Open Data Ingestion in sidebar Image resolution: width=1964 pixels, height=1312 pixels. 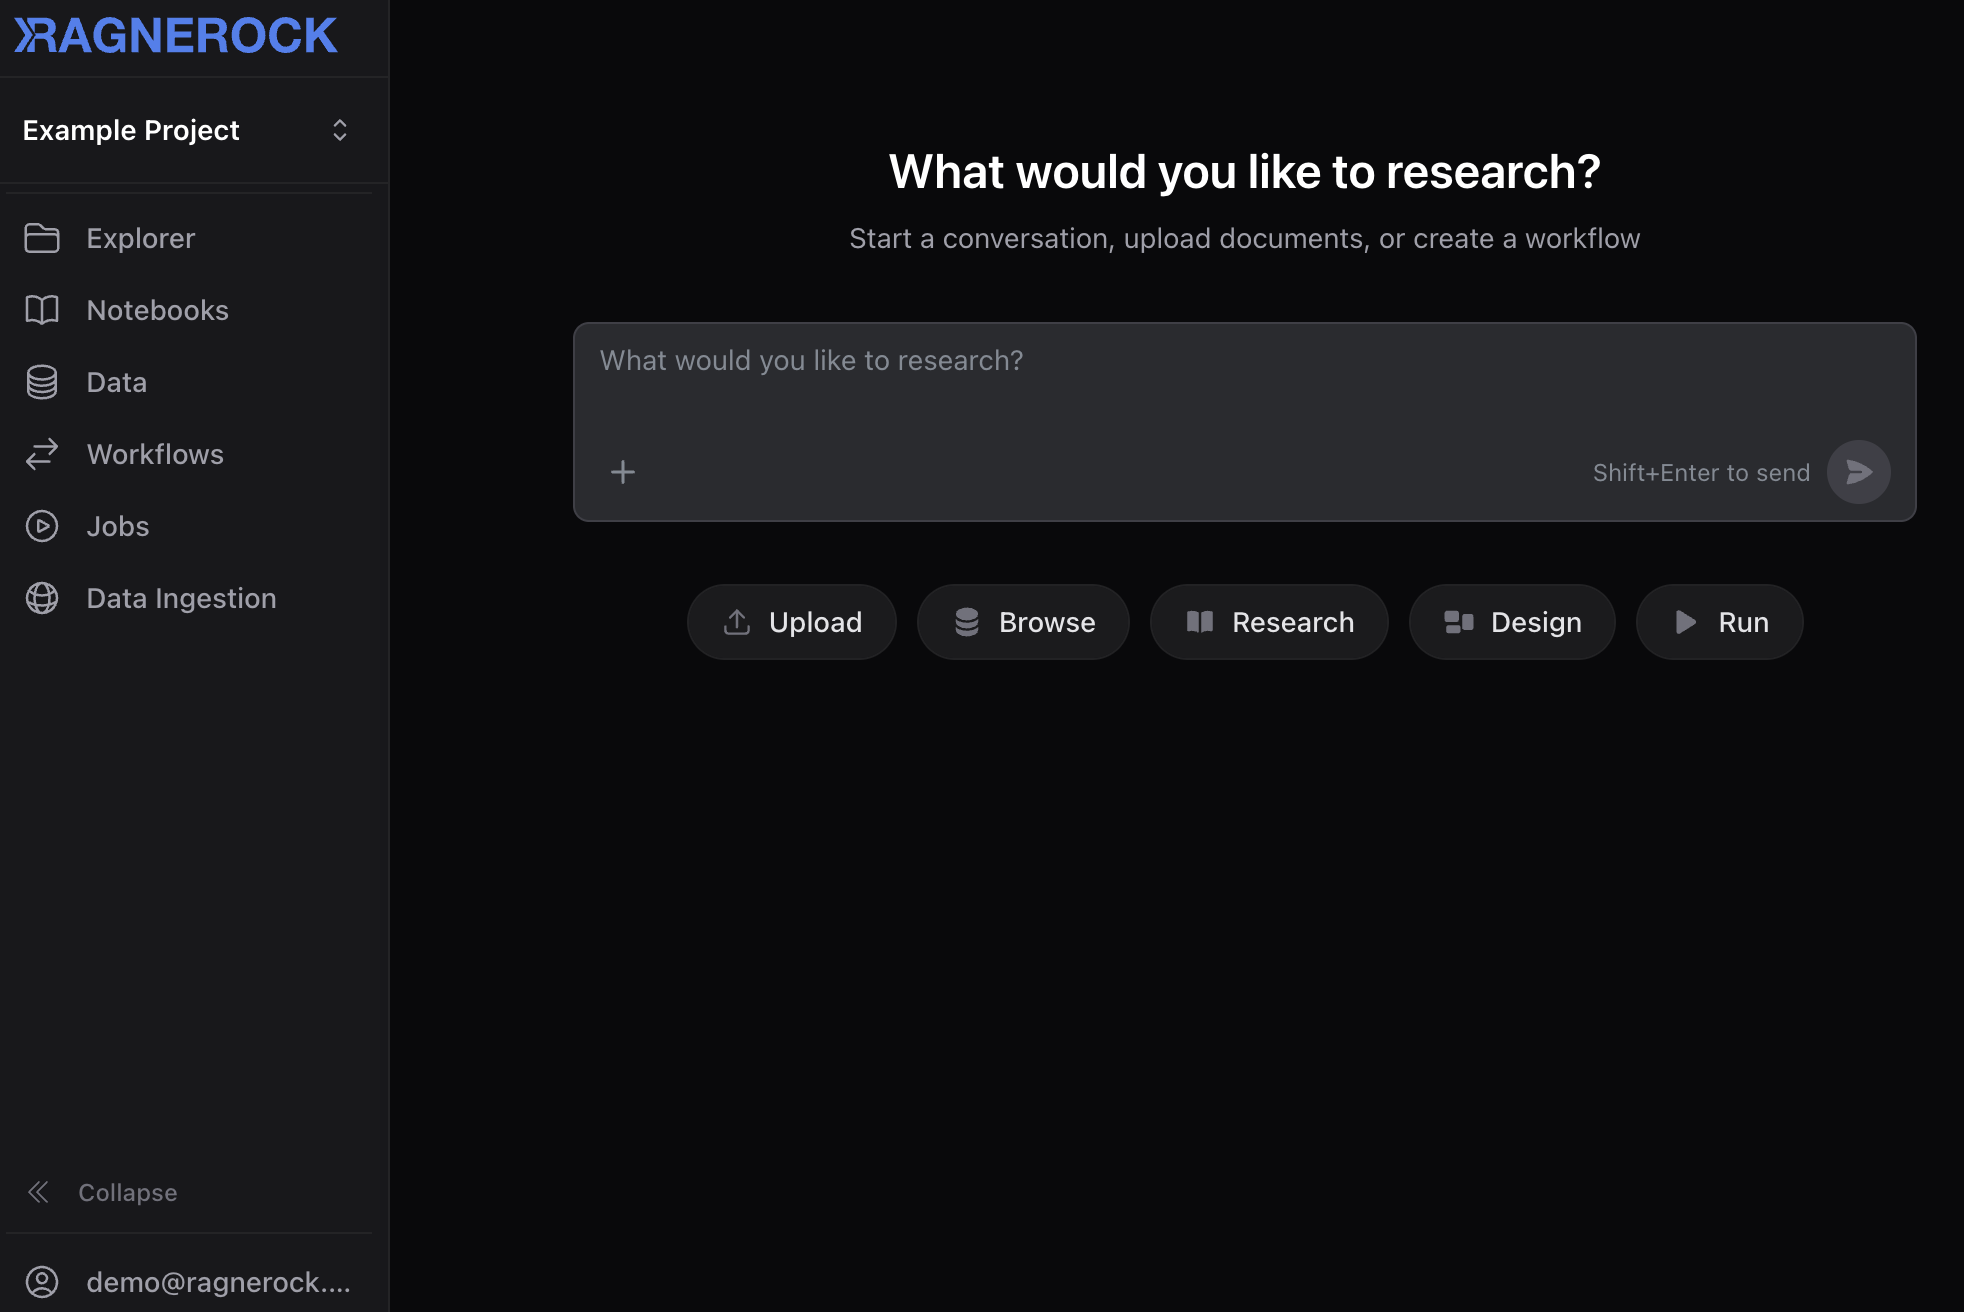(x=182, y=598)
